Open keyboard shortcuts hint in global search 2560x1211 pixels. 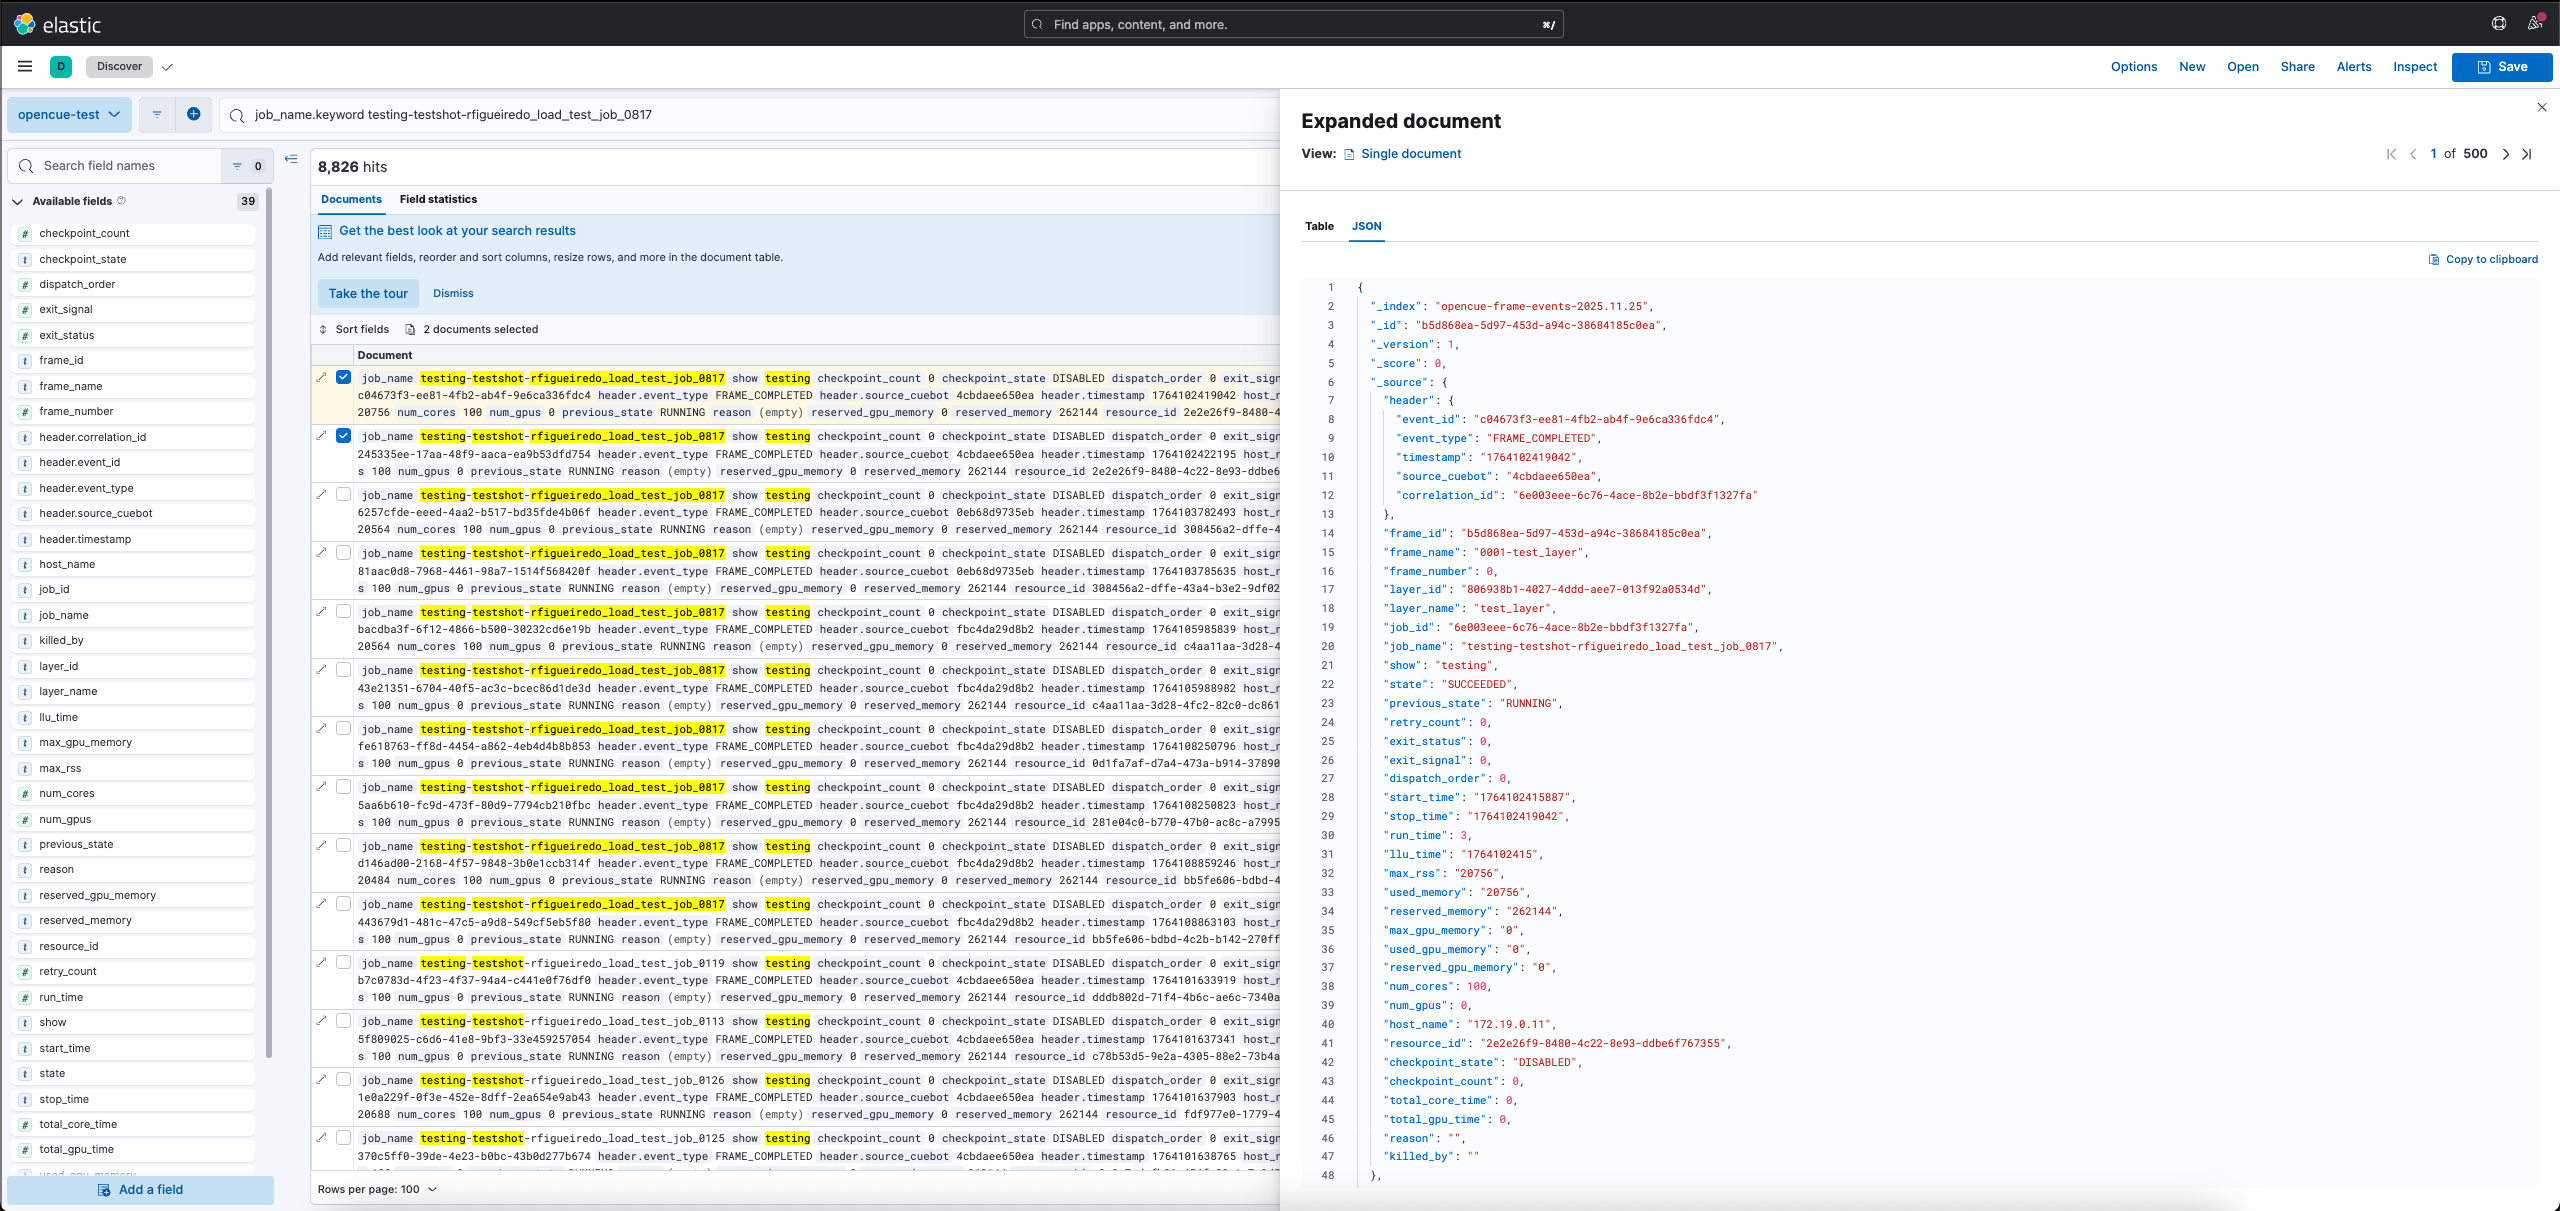(x=1546, y=24)
